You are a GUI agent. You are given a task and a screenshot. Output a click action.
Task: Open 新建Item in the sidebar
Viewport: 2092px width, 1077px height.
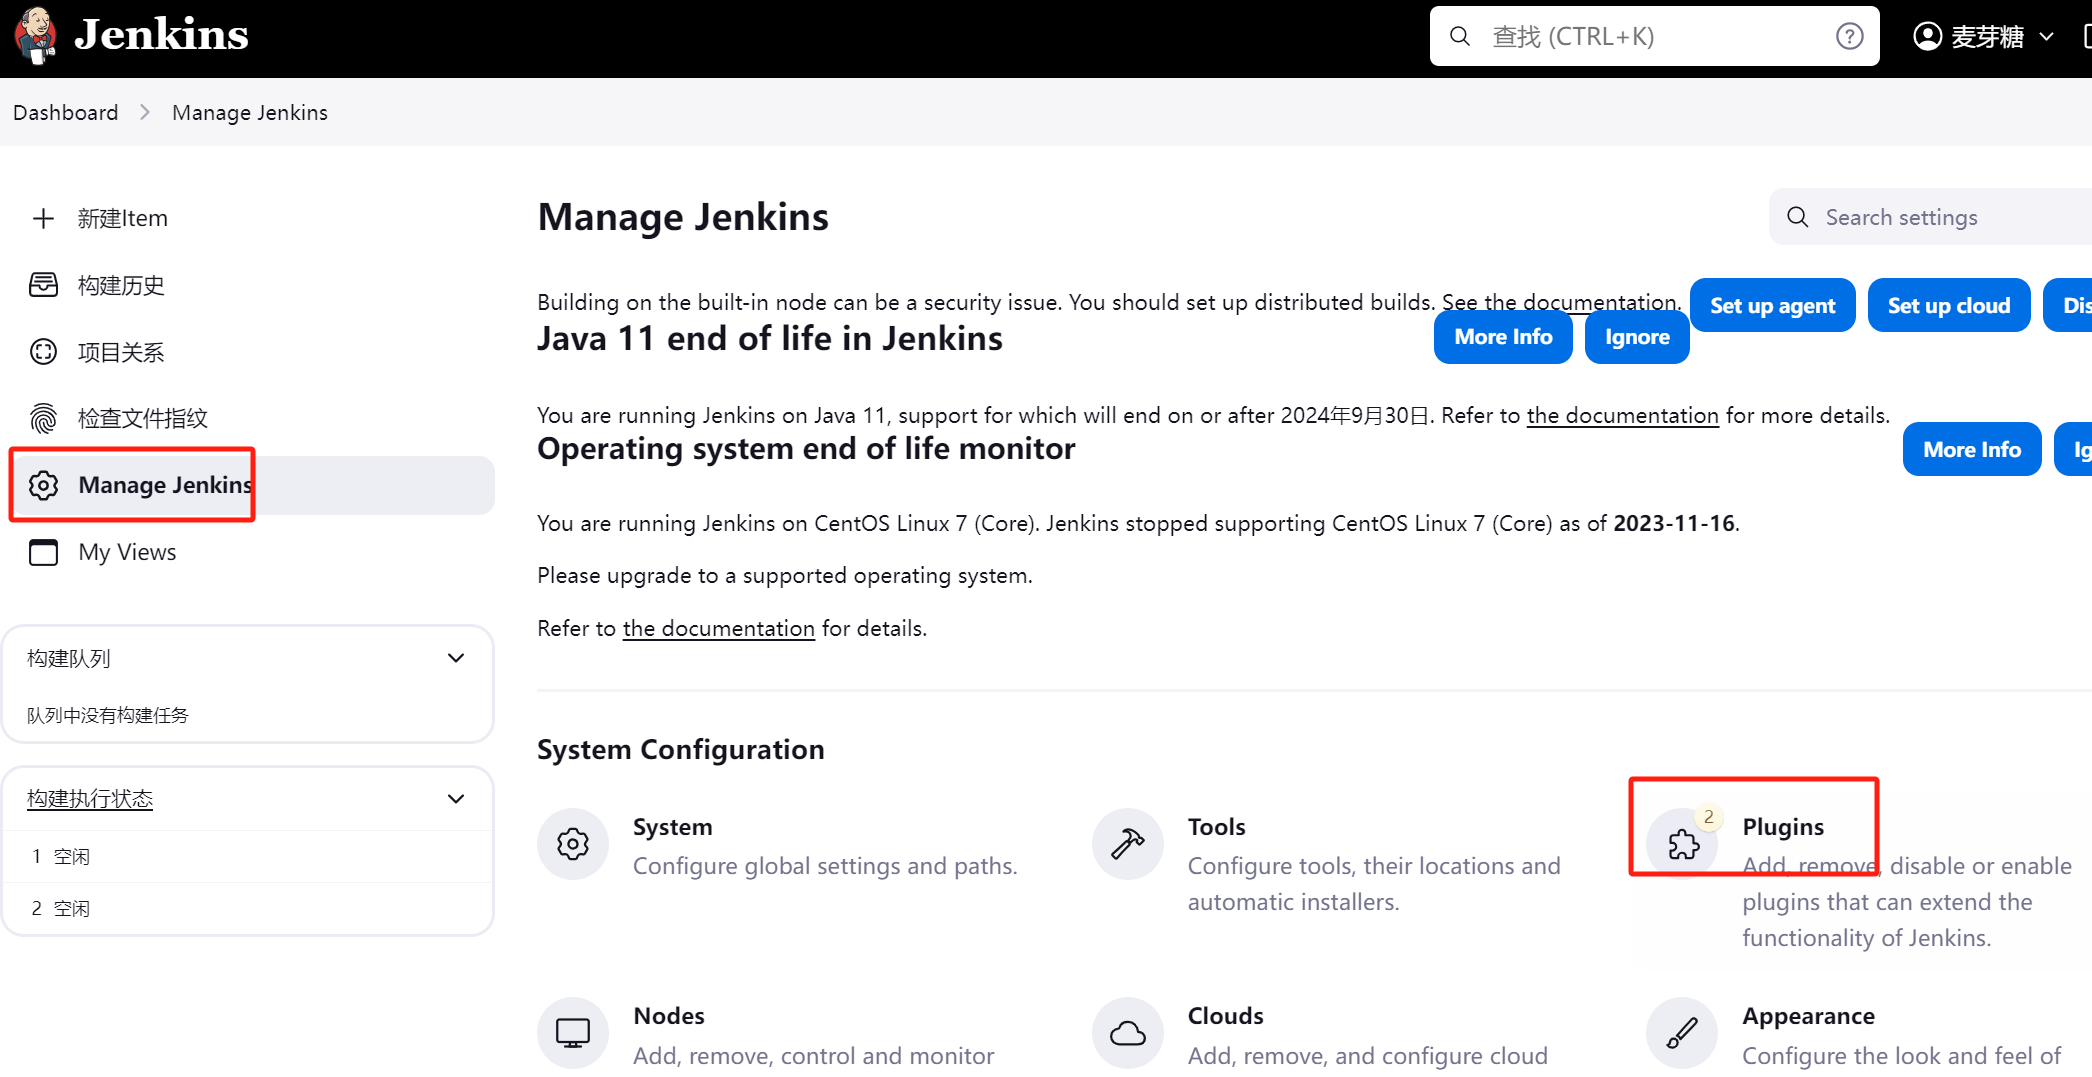(122, 218)
